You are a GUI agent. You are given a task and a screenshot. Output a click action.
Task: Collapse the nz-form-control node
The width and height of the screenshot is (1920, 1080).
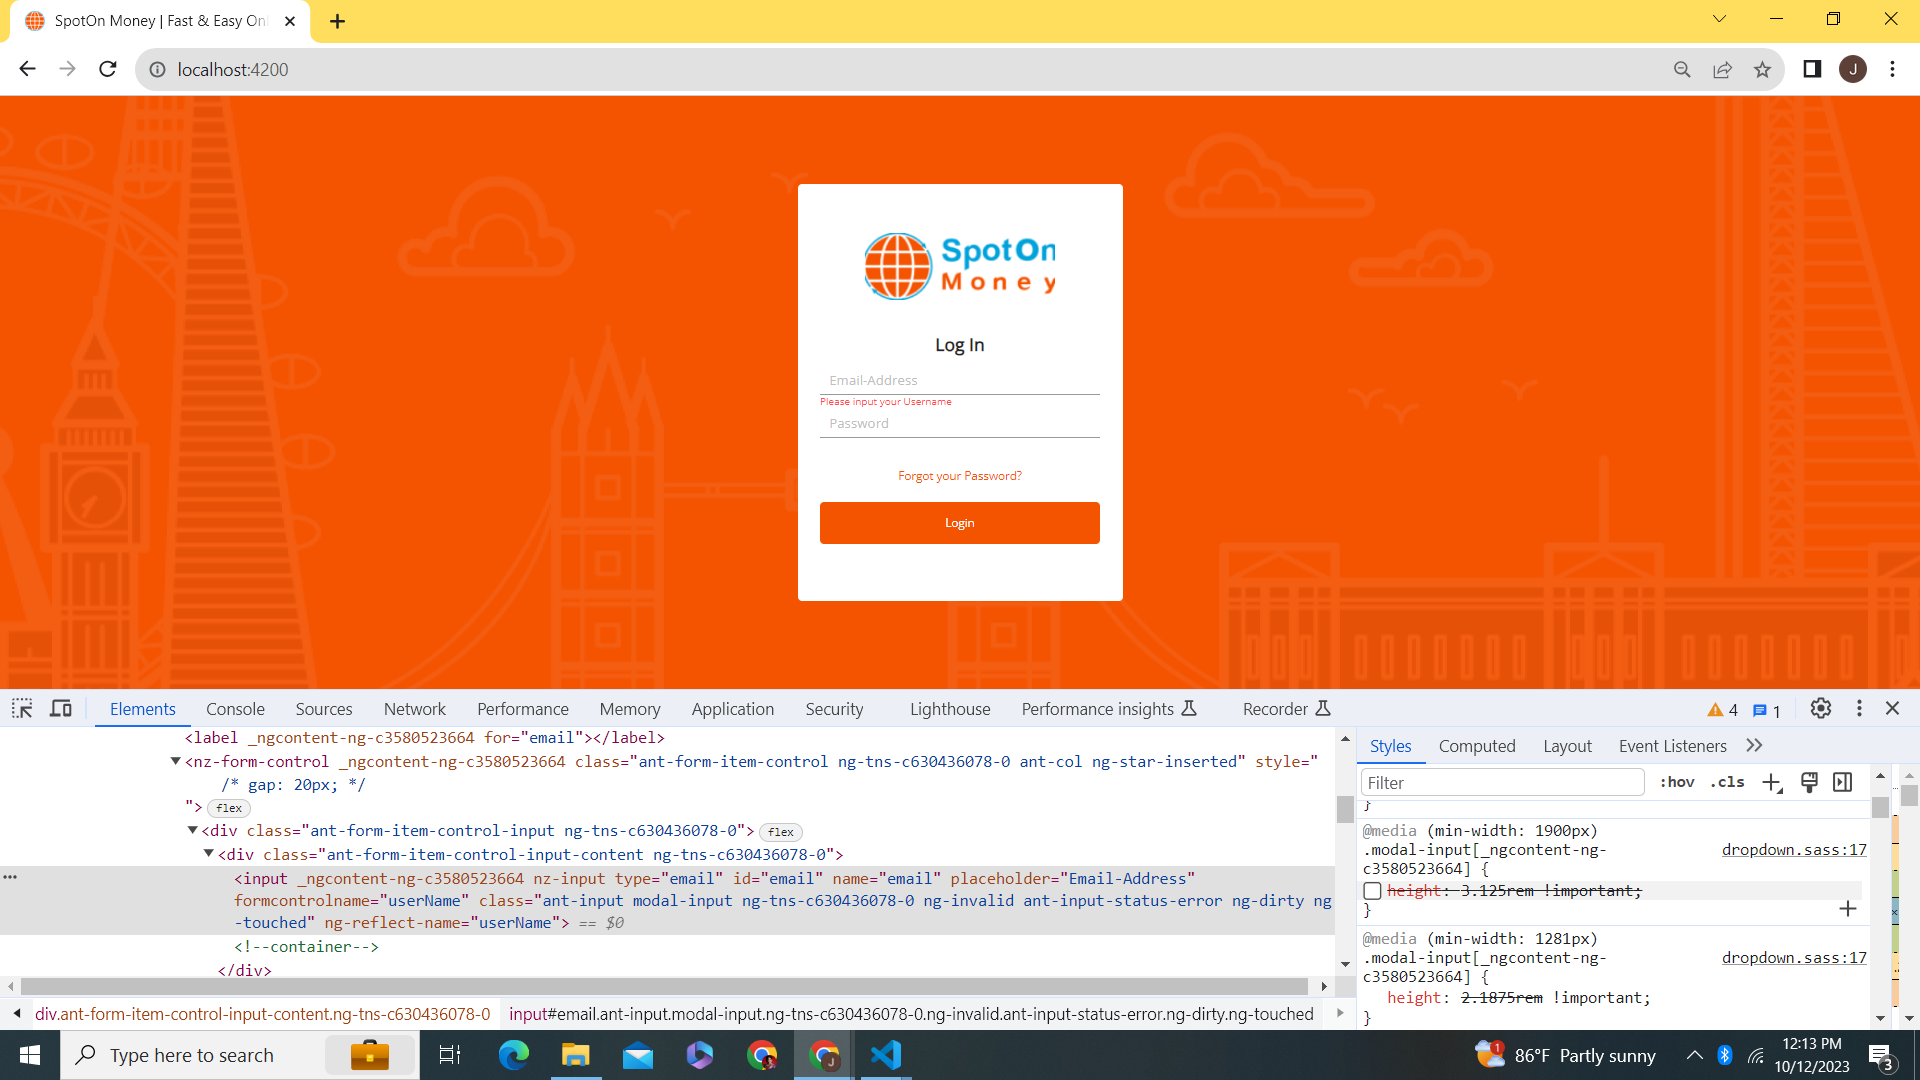tap(176, 761)
